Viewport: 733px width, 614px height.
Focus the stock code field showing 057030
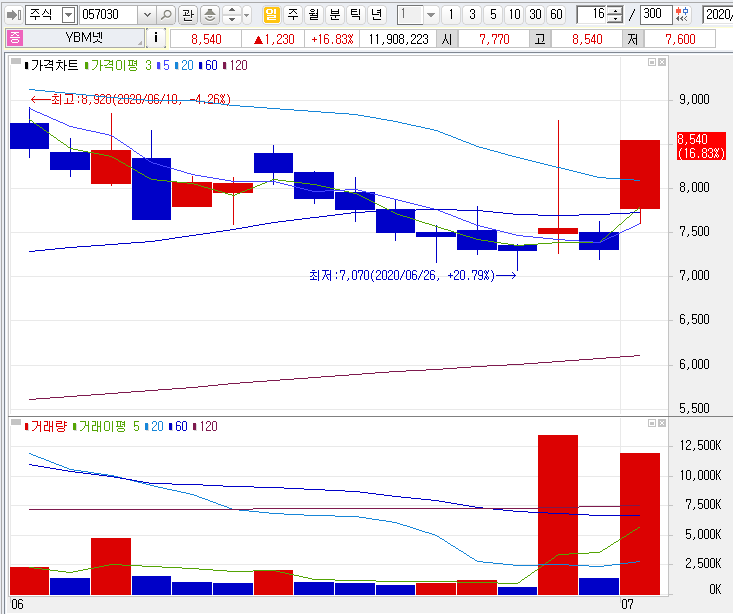point(109,15)
